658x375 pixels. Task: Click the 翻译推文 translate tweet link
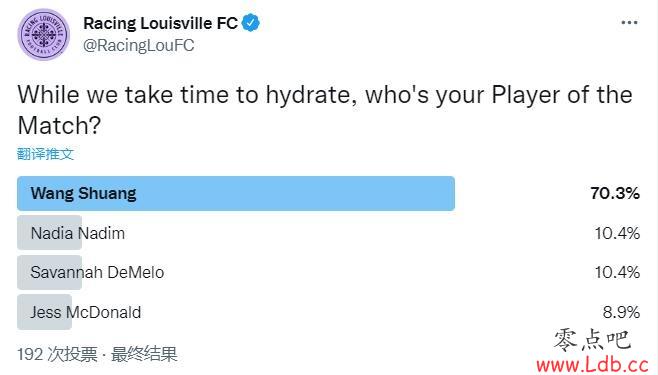(45, 154)
